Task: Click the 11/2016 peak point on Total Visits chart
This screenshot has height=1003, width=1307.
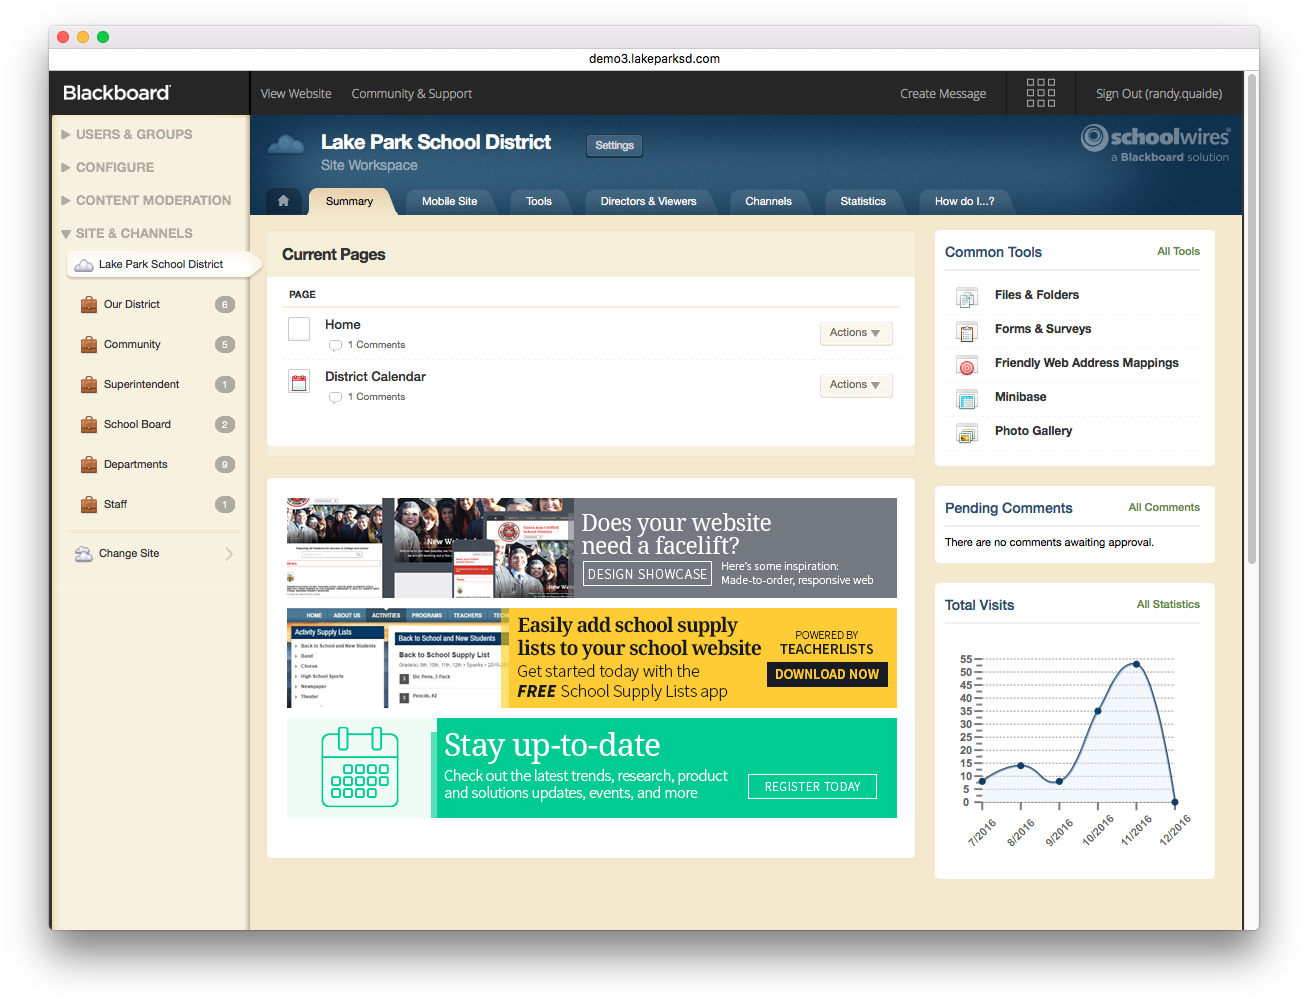Action: pyautogui.click(x=1136, y=664)
